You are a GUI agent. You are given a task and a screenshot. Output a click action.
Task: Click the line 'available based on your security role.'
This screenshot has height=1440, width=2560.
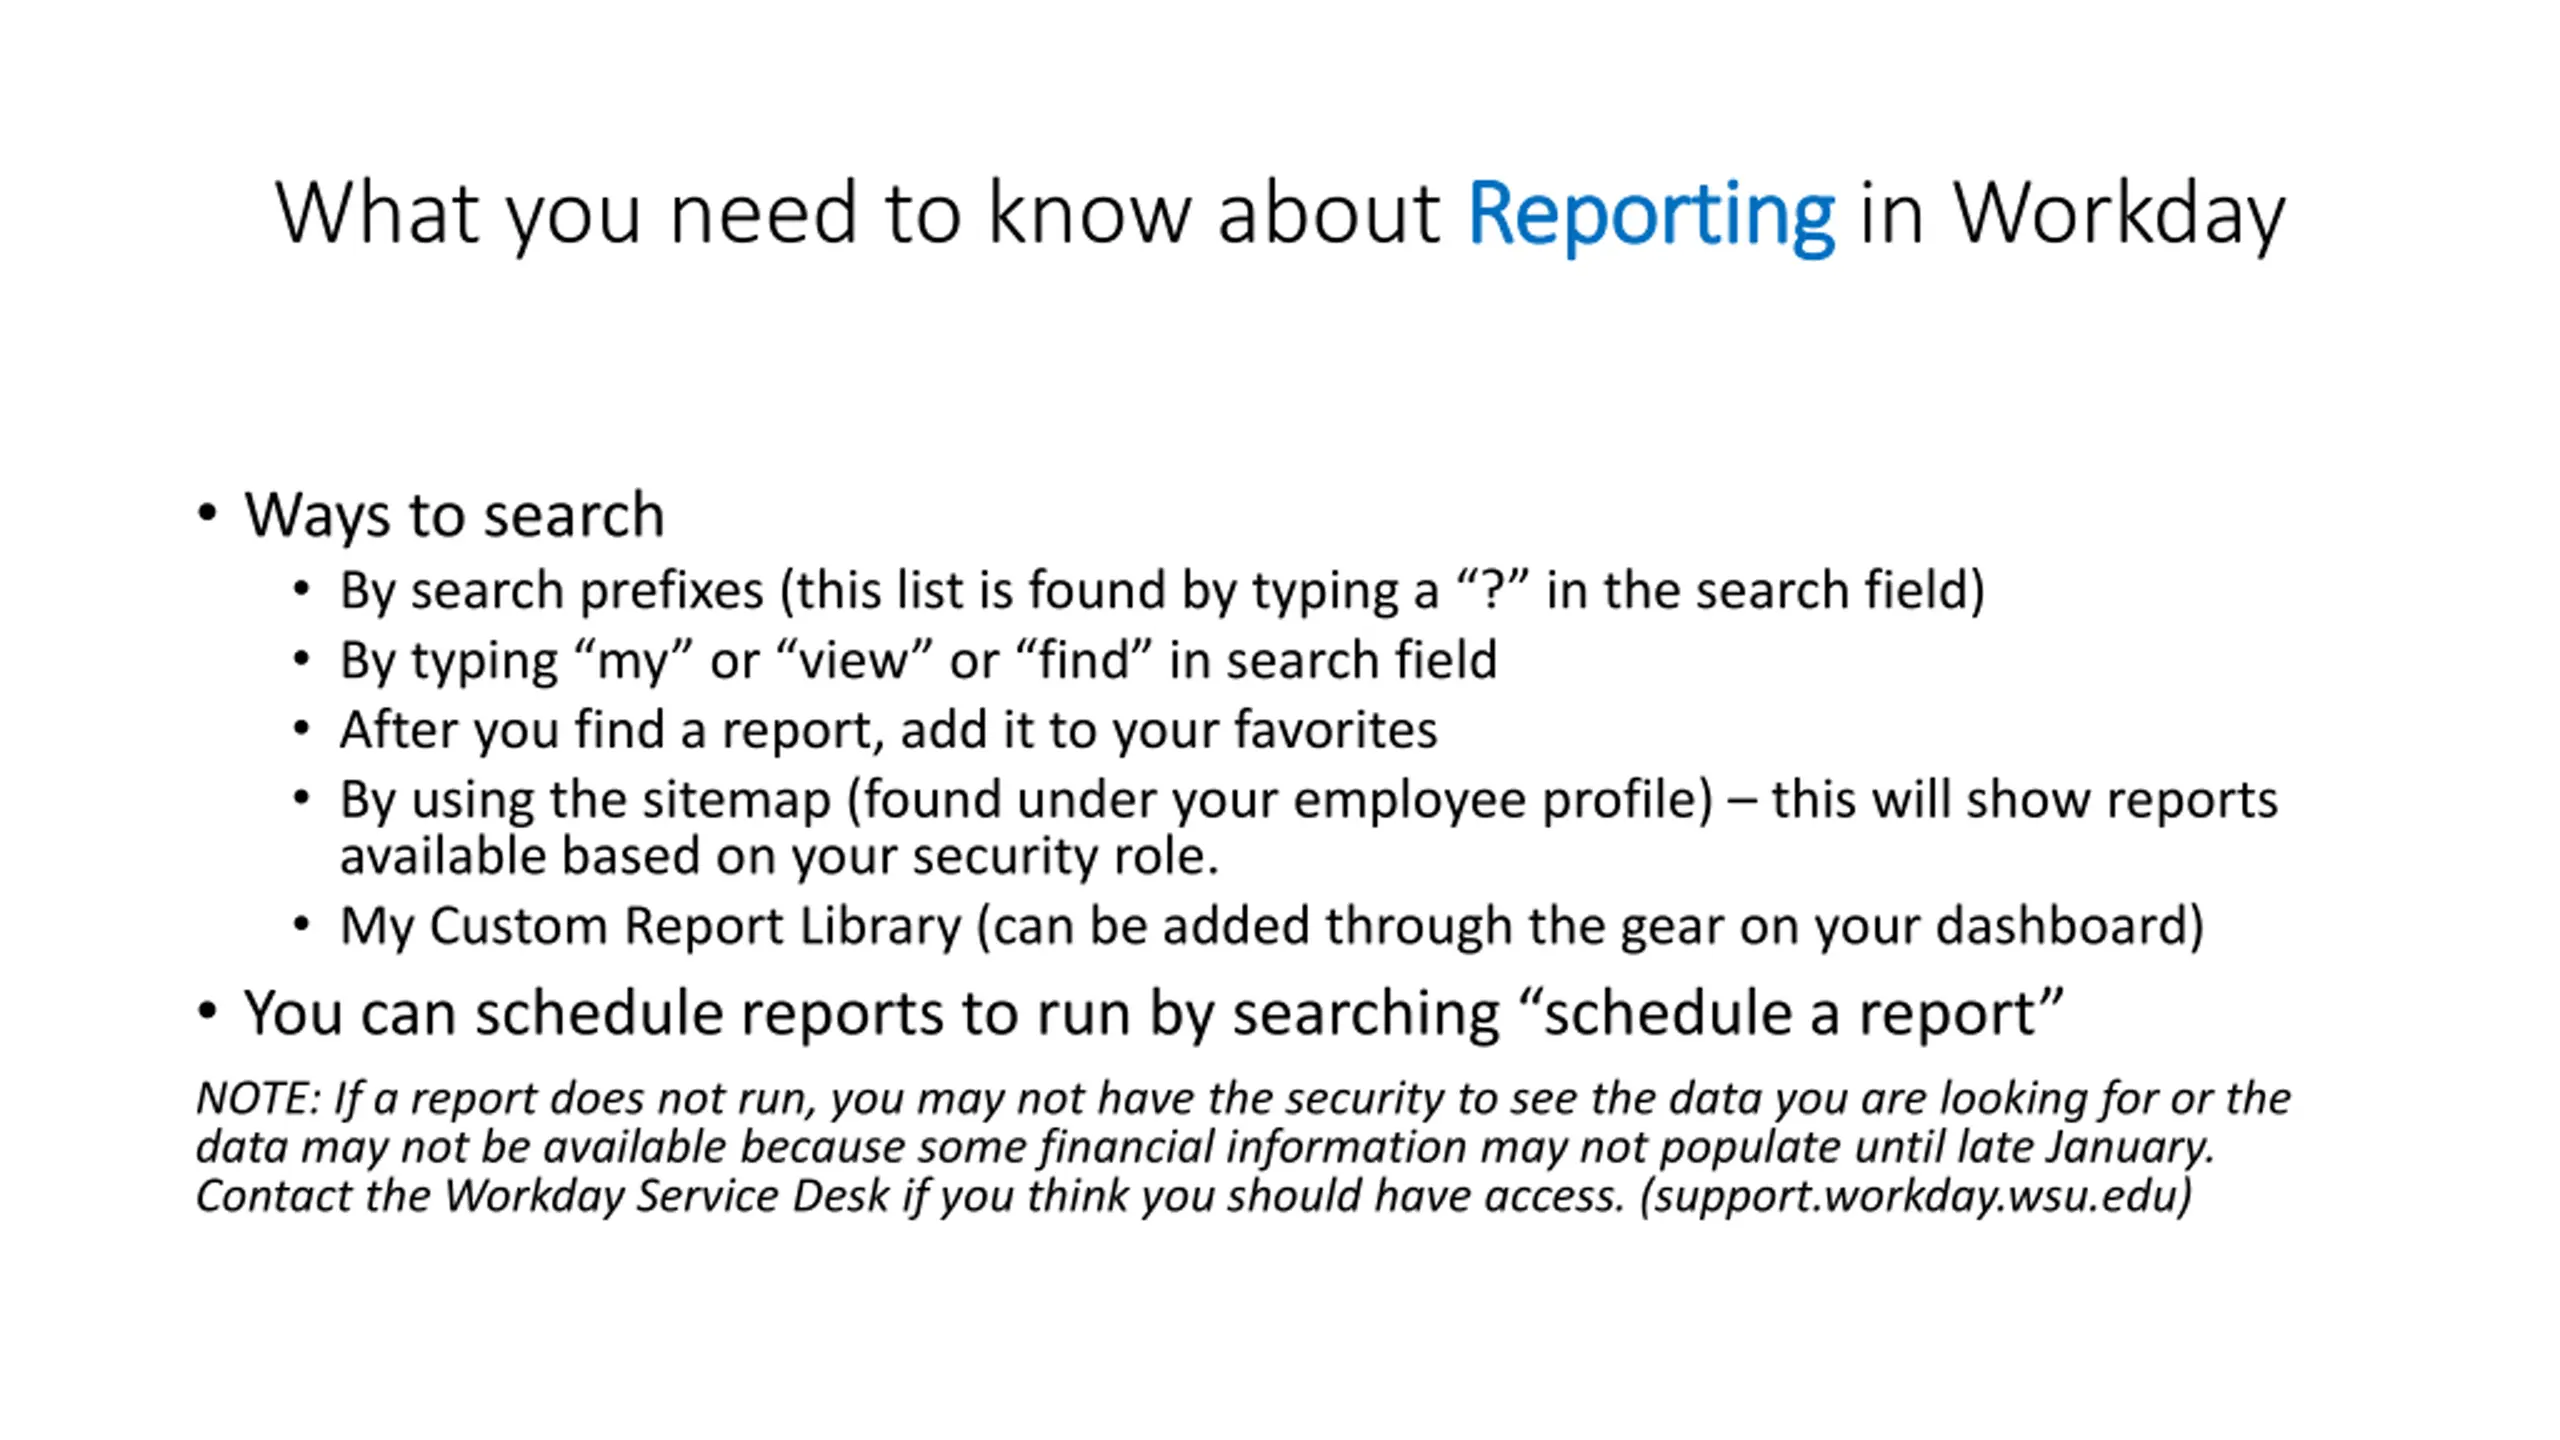tap(779, 857)
